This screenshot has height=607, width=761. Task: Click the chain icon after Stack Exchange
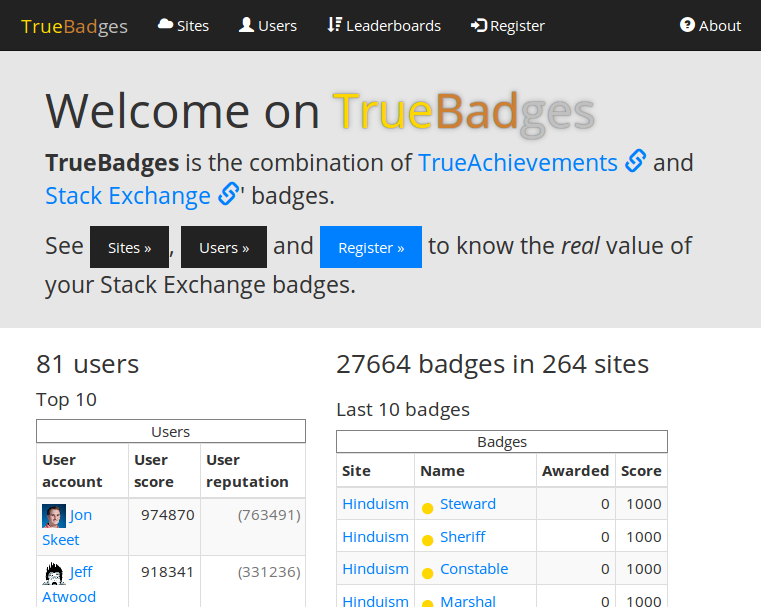pos(229,194)
